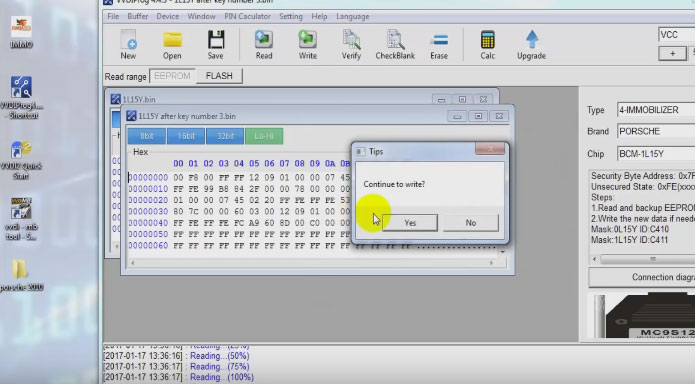
Task: Click the Mask:0L15Y ID:C410 line
Action: [629, 229]
